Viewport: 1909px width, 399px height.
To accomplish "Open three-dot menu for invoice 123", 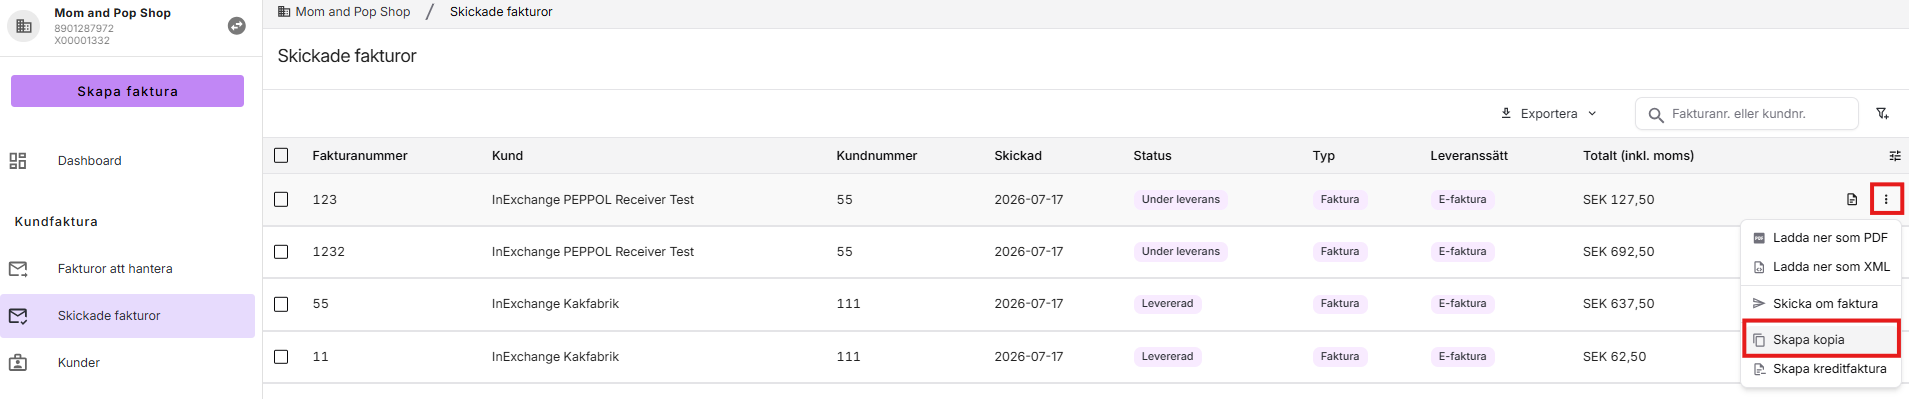I will 1886,199.
